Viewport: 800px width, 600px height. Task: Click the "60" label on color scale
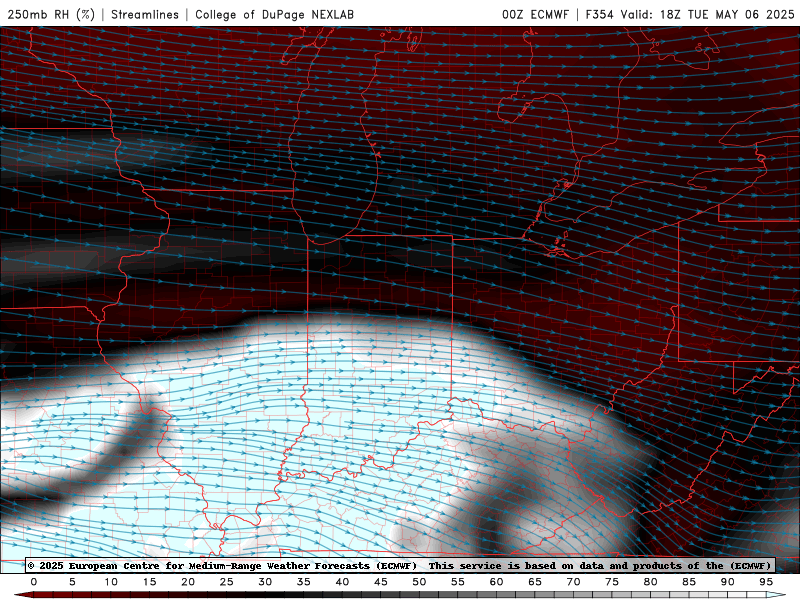click(496, 582)
